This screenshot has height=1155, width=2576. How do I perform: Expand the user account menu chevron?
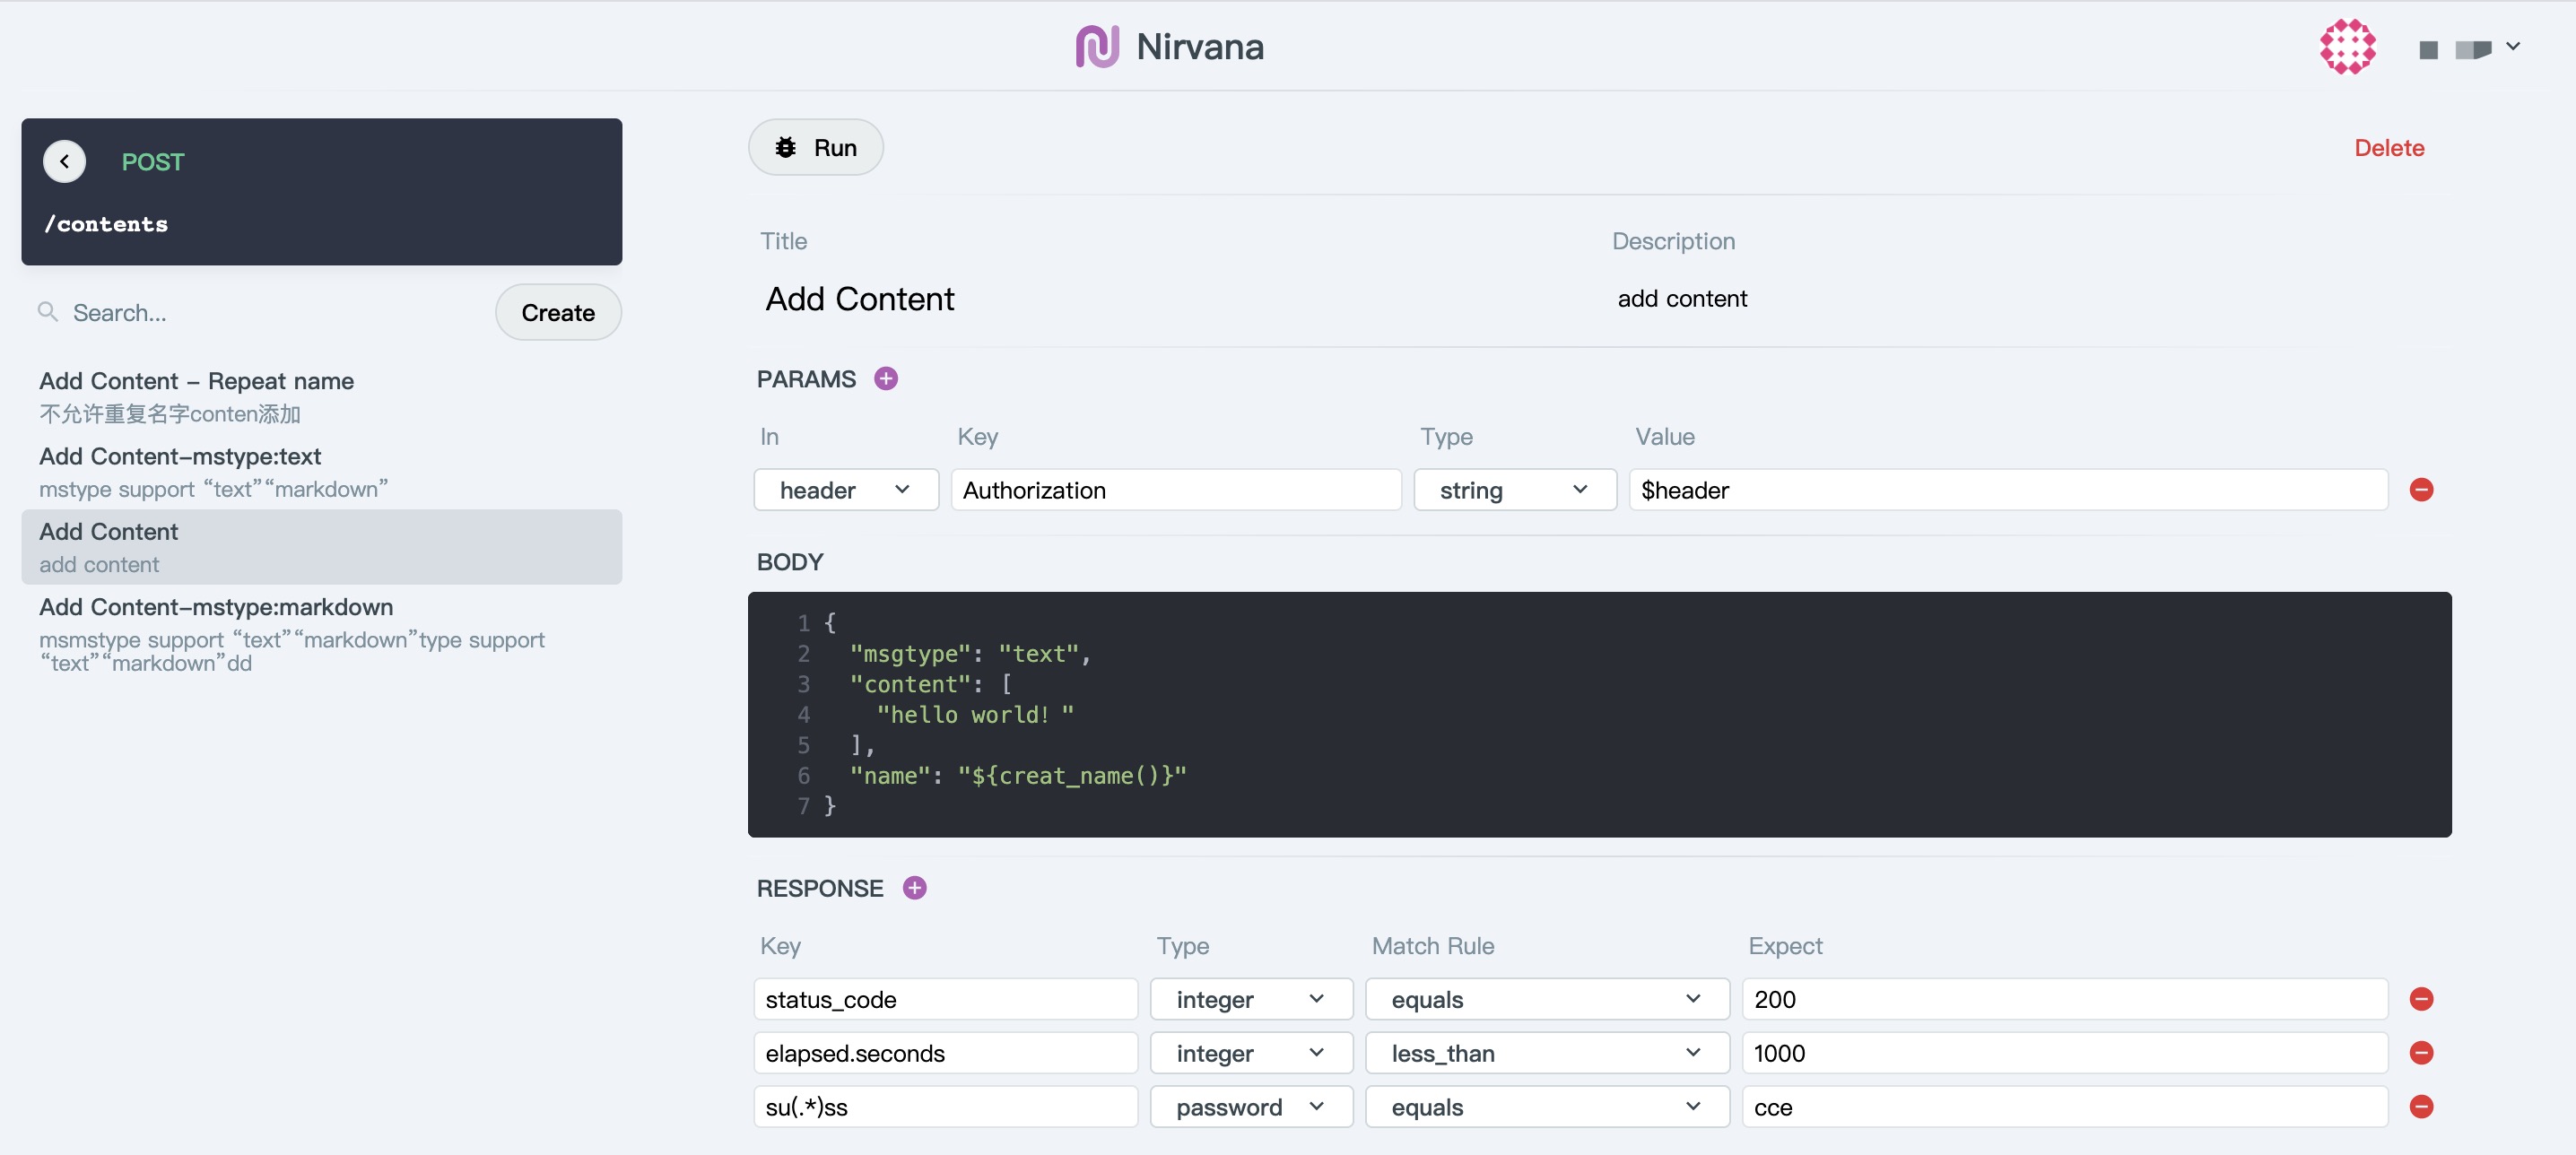(2513, 47)
